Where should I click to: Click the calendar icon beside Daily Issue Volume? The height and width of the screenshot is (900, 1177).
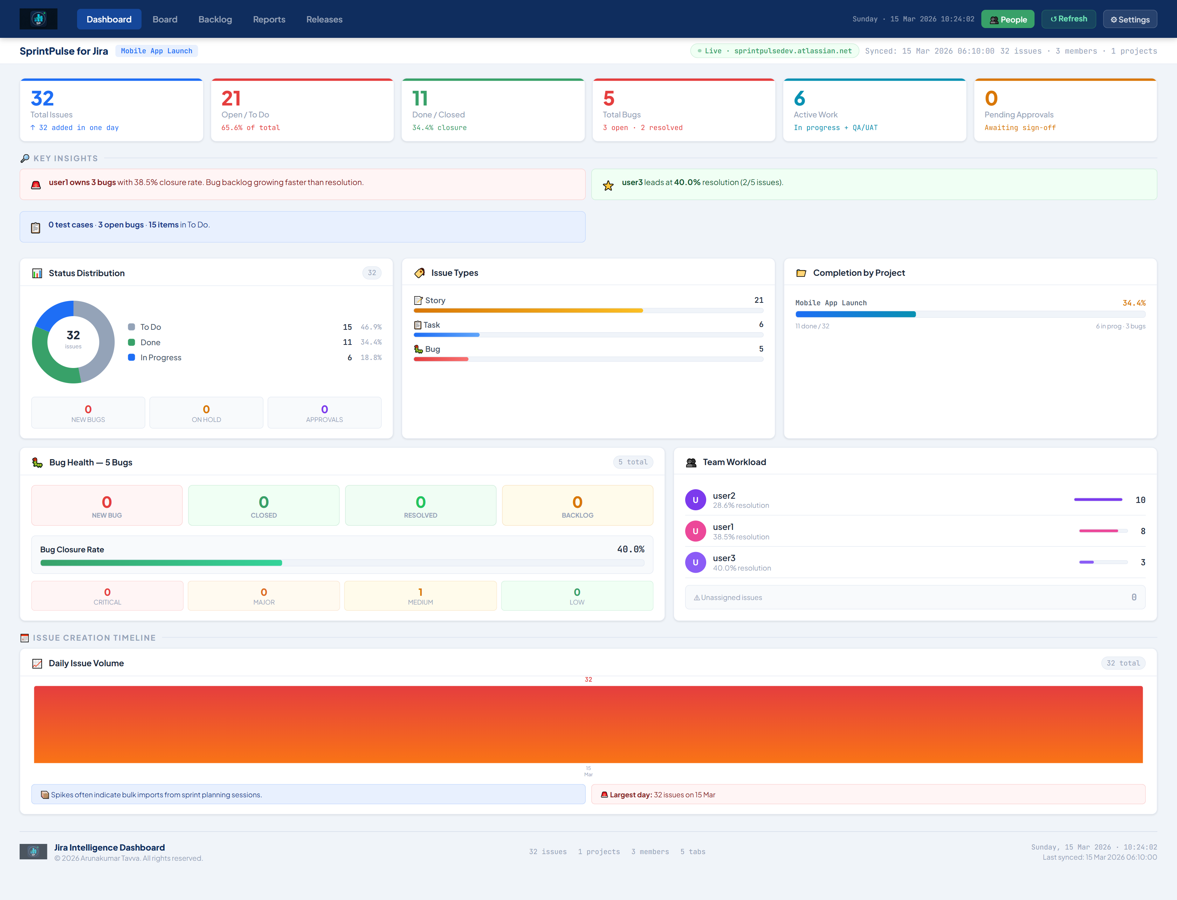coord(36,663)
